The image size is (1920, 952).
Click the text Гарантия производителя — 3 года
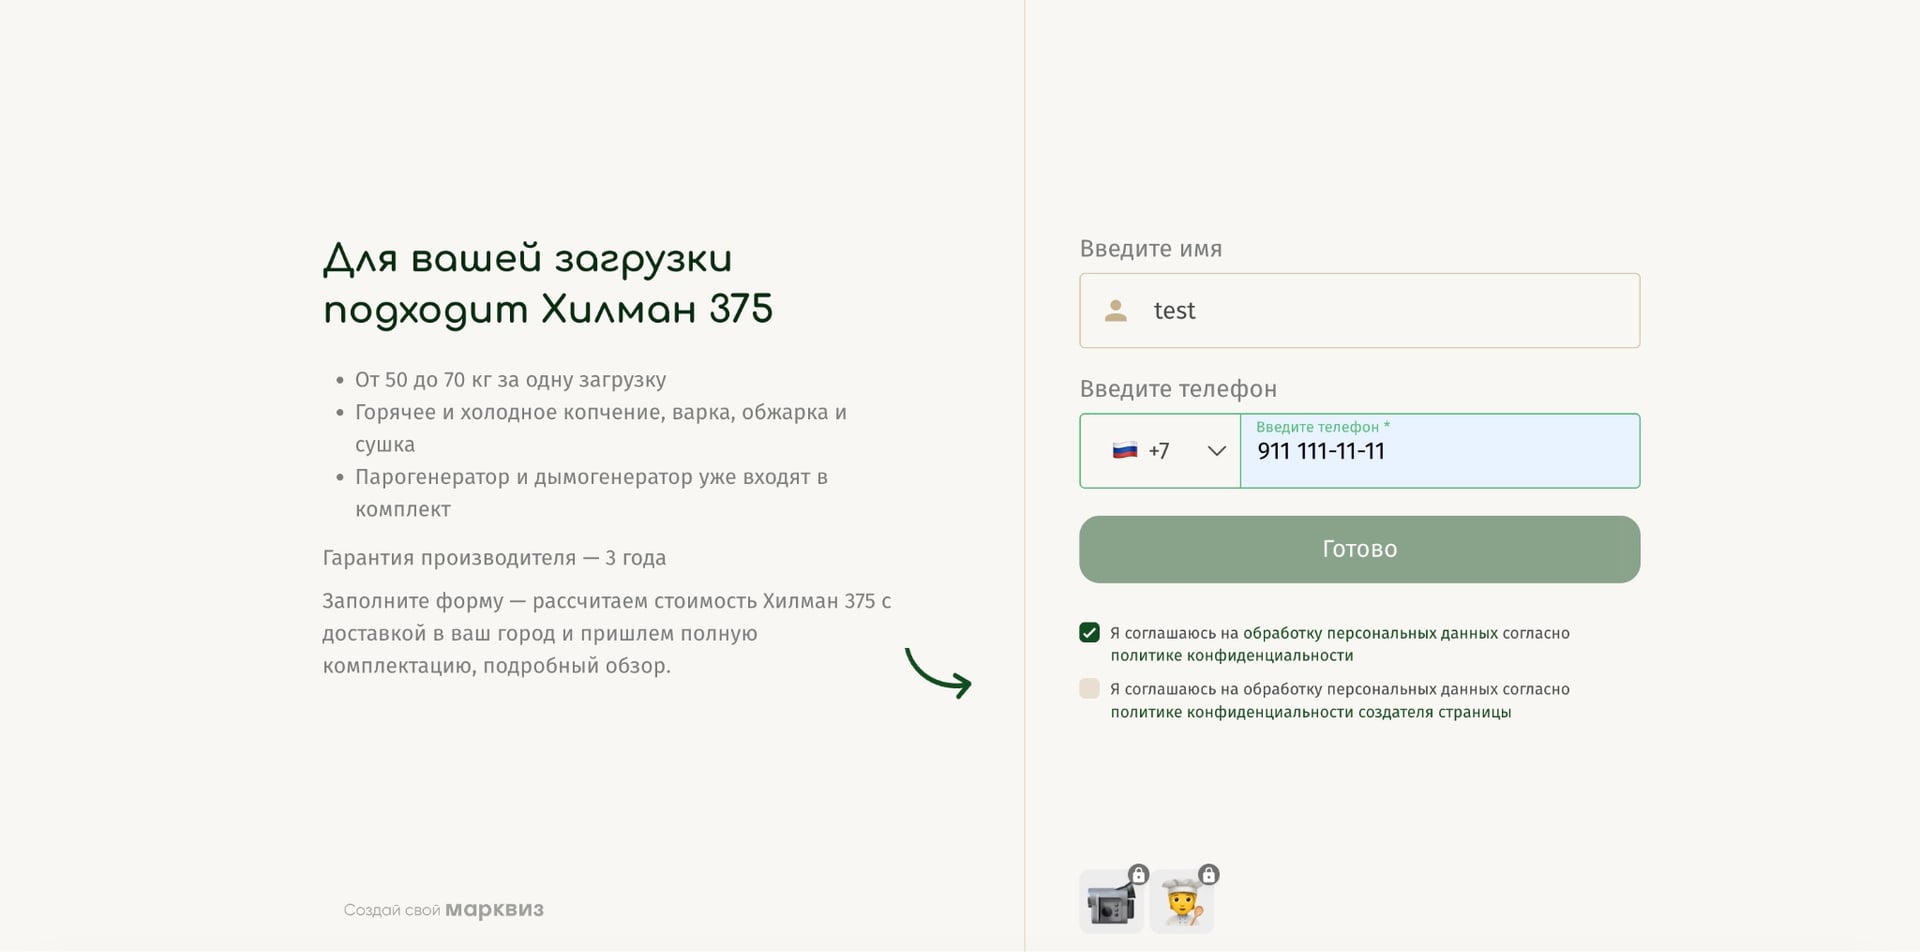coord(494,558)
